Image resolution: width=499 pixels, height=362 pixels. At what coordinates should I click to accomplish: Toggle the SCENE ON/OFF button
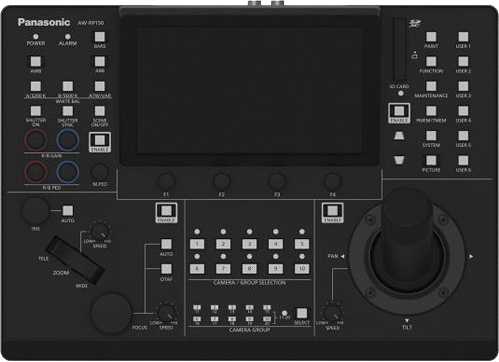[x=99, y=111]
